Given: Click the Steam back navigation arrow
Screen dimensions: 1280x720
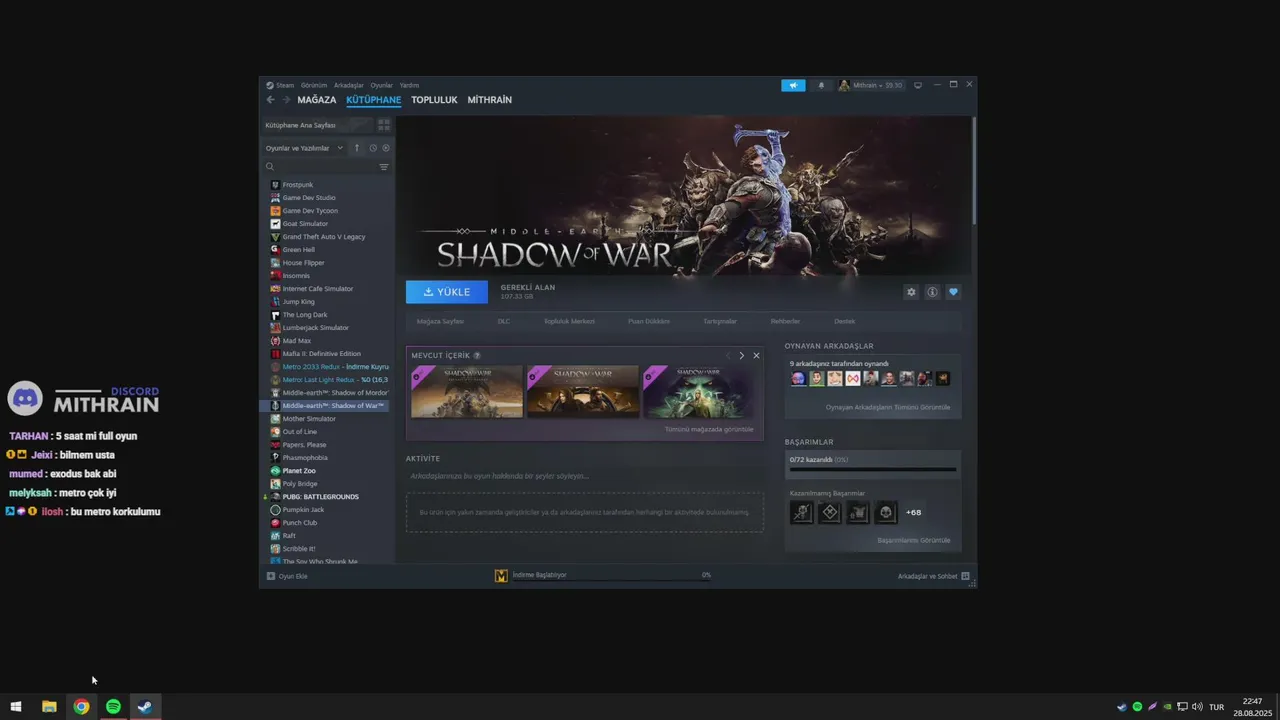Looking at the screenshot, I should [x=270, y=100].
